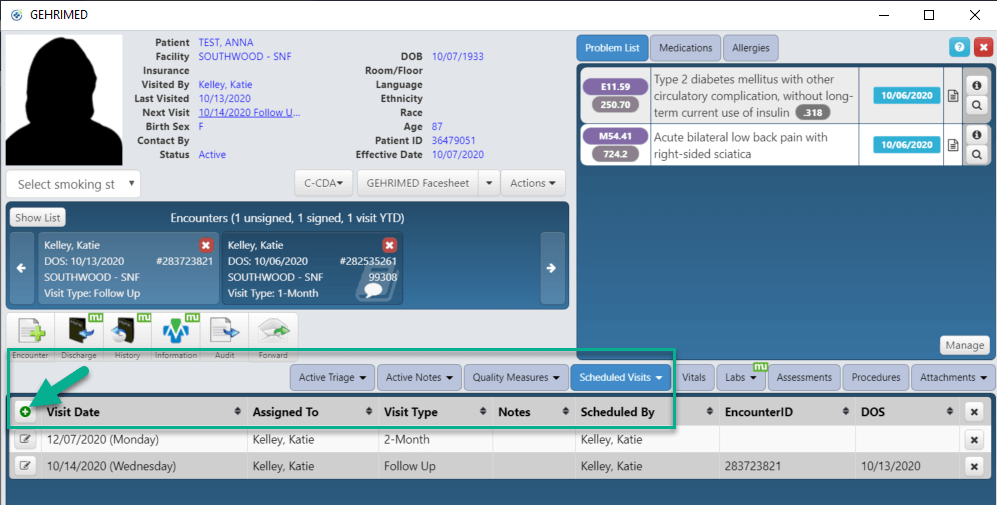
Task: Switch to the Allergies tab
Action: pos(750,48)
